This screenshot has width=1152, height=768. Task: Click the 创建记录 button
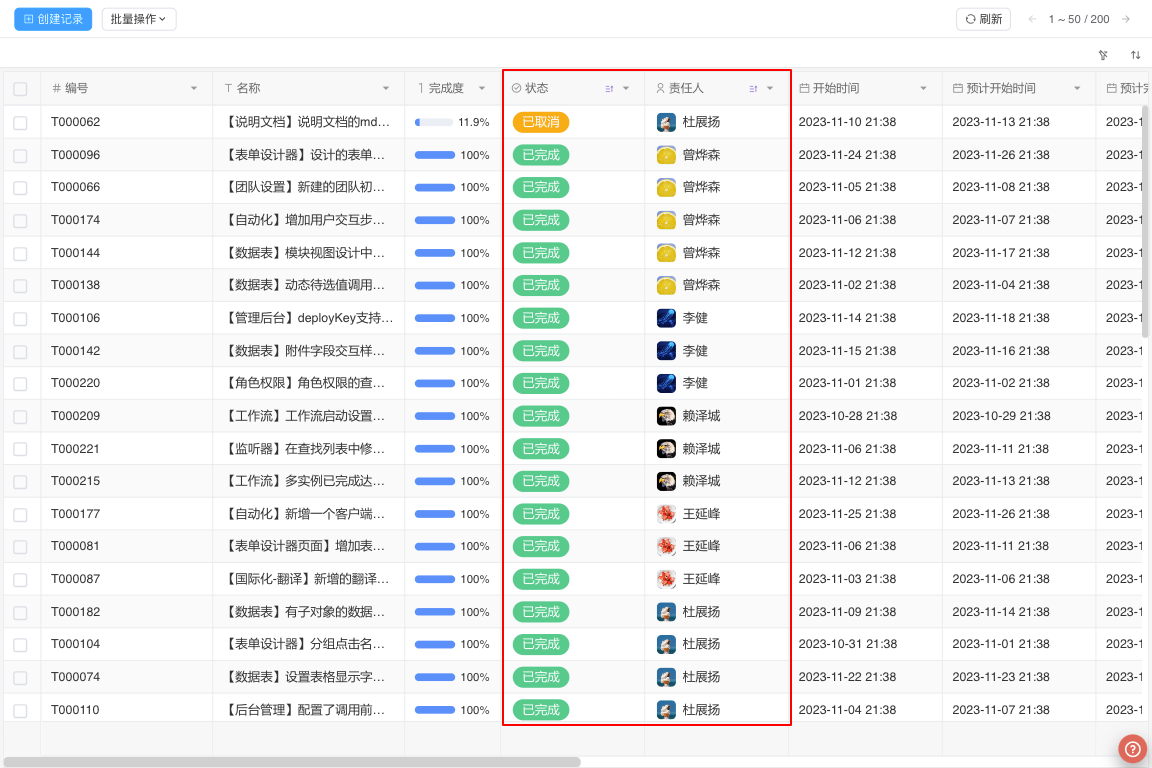pyautogui.click(x=52, y=18)
